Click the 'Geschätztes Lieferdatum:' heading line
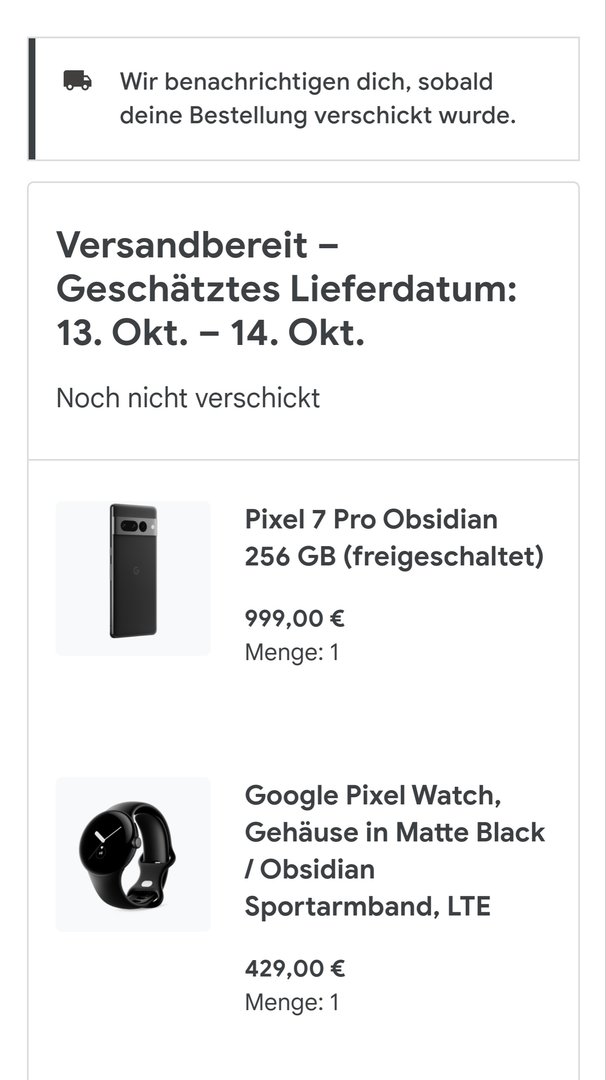This screenshot has height=1080, width=606. [286, 289]
